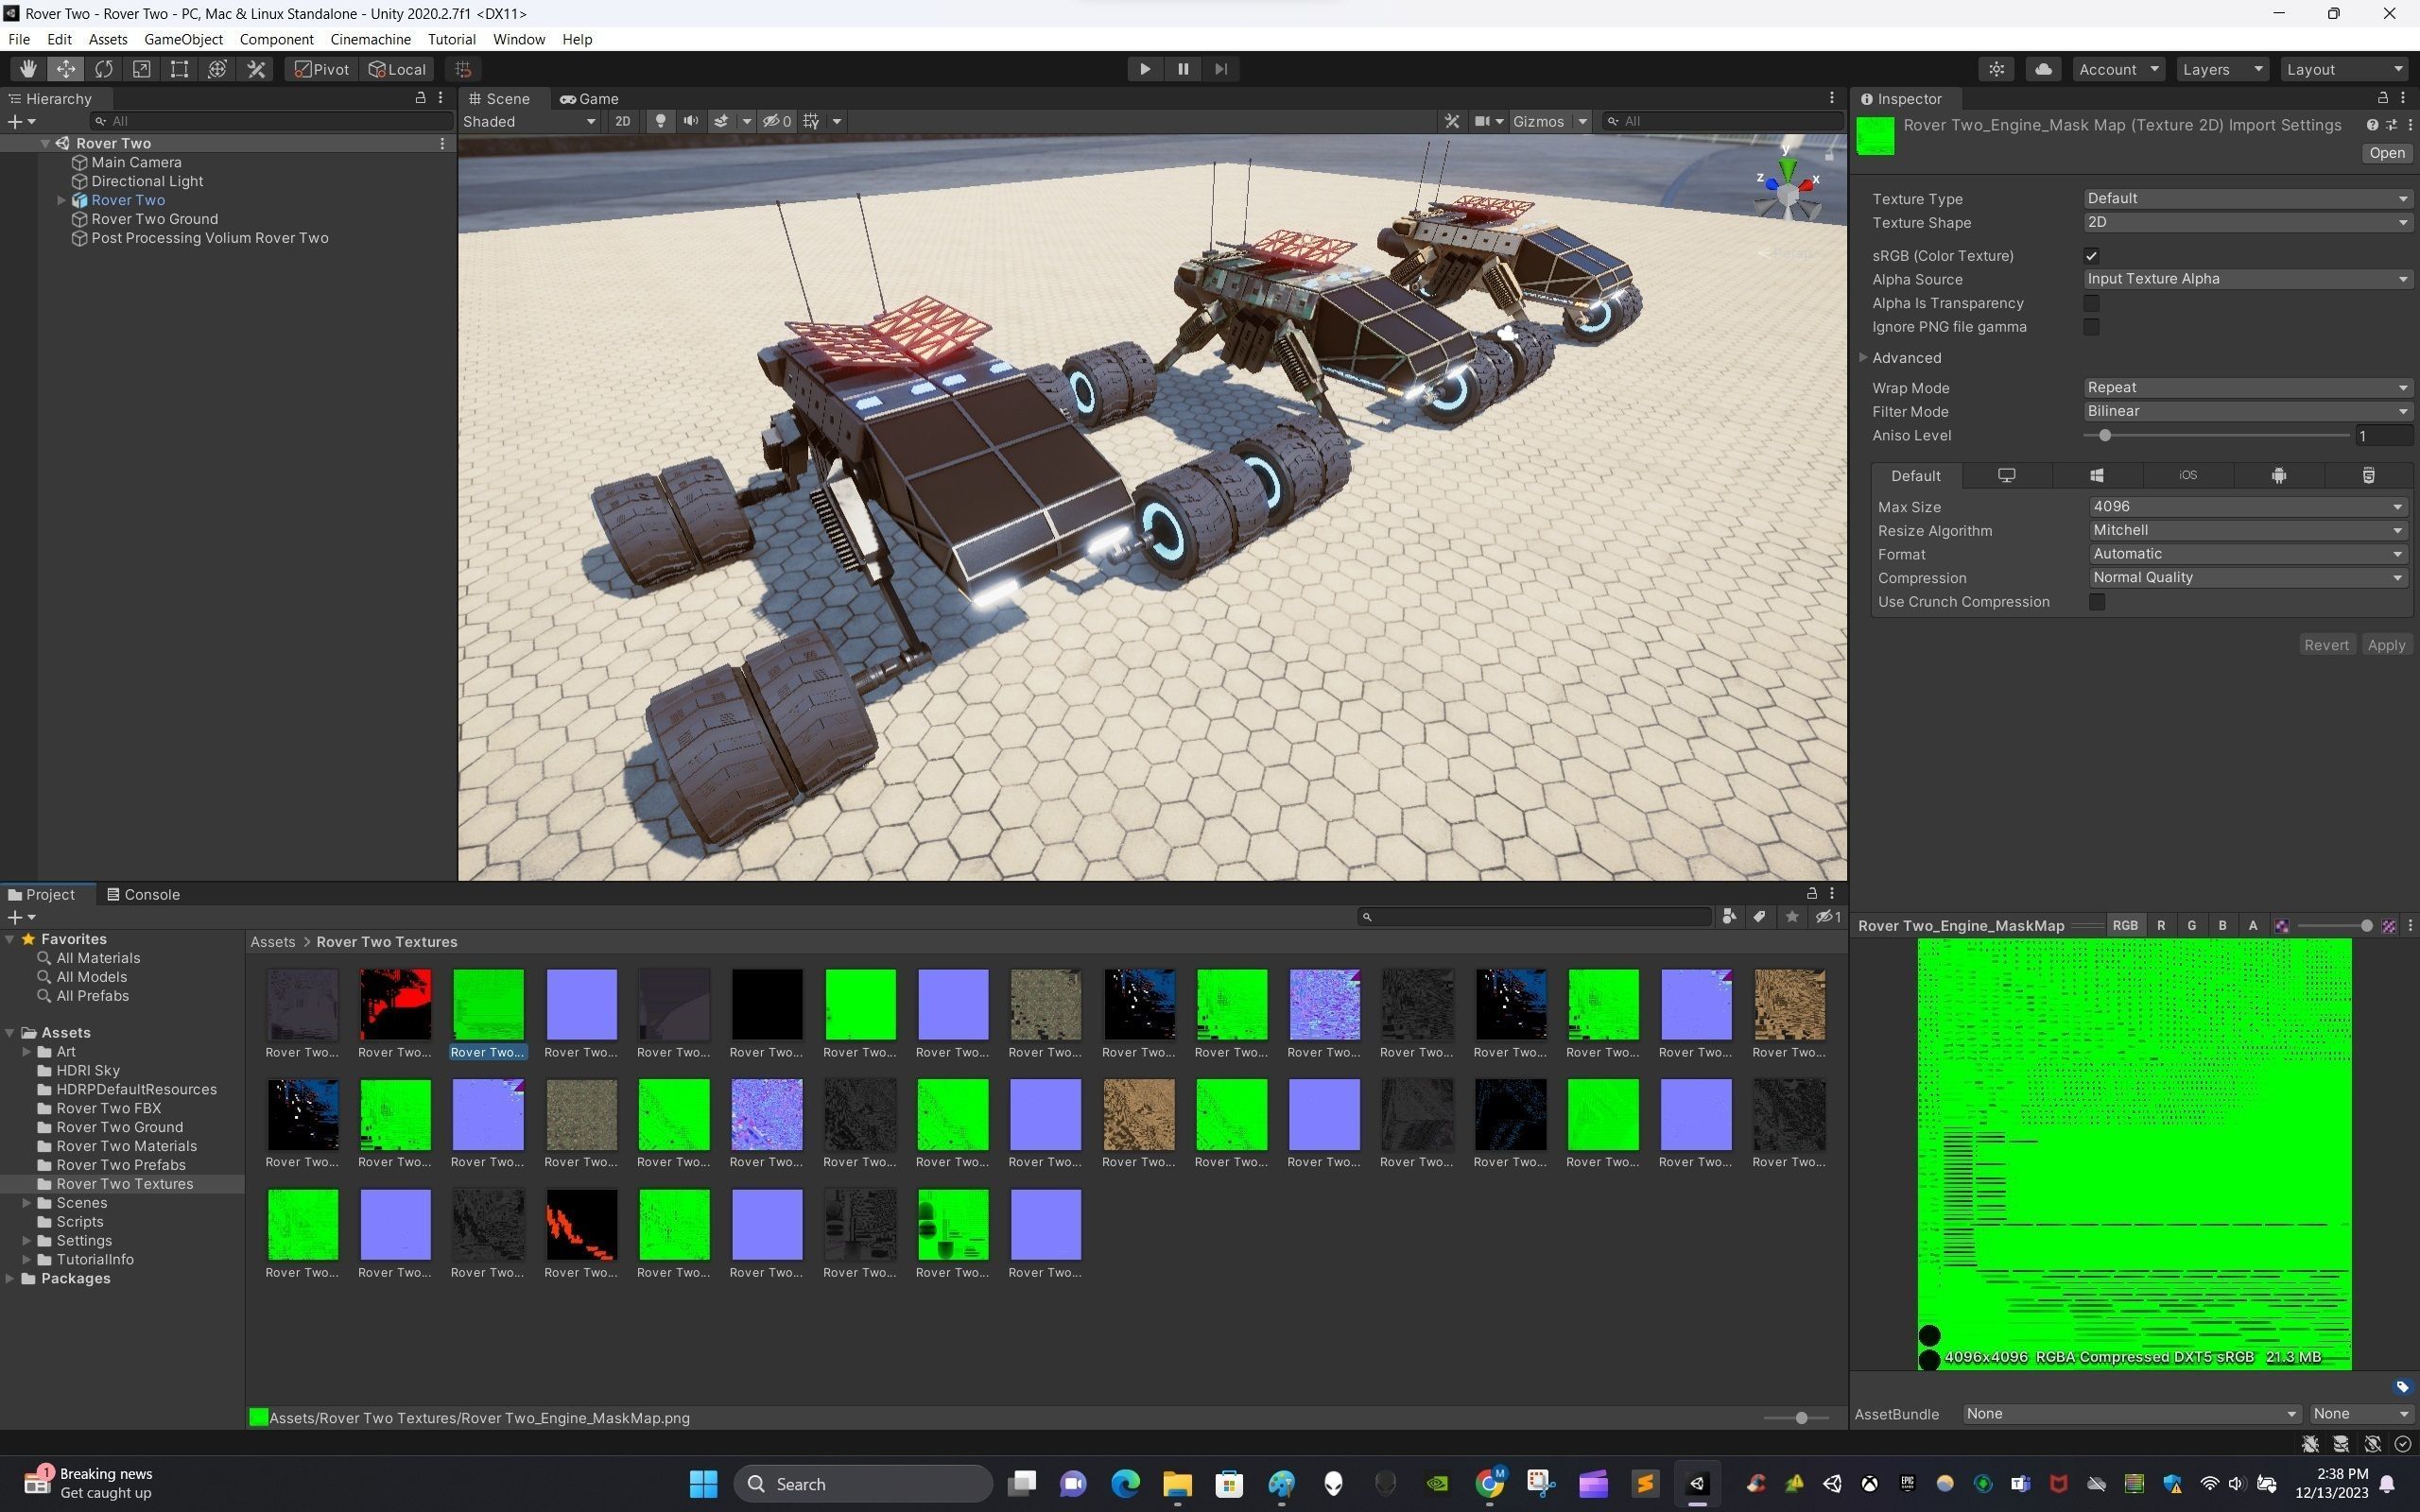This screenshot has width=2420, height=1512.
Task: Select the Hand tool in toolbar
Action: [28, 69]
